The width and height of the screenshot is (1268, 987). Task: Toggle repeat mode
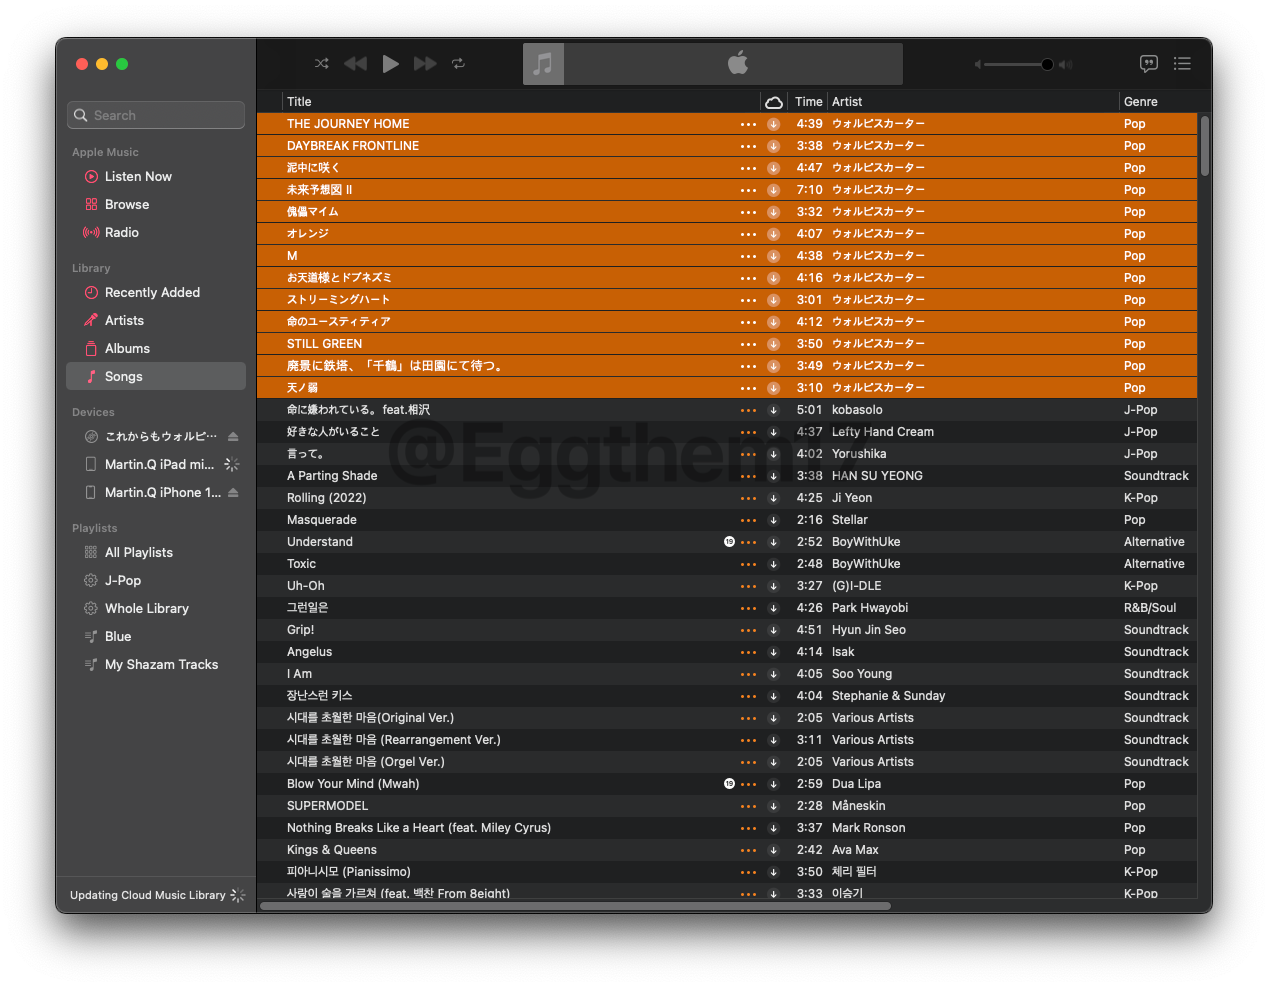pos(458,63)
